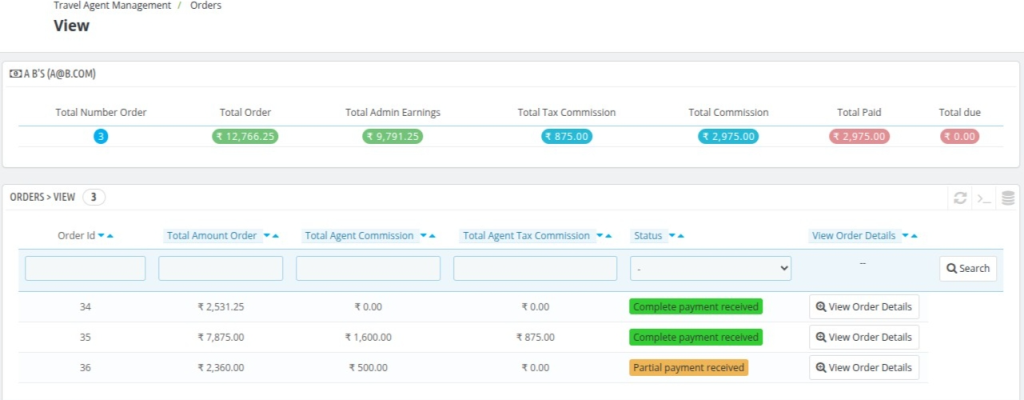Open Travel Agent Management breadcrumb
The width and height of the screenshot is (1024, 400).
(x=112, y=5)
